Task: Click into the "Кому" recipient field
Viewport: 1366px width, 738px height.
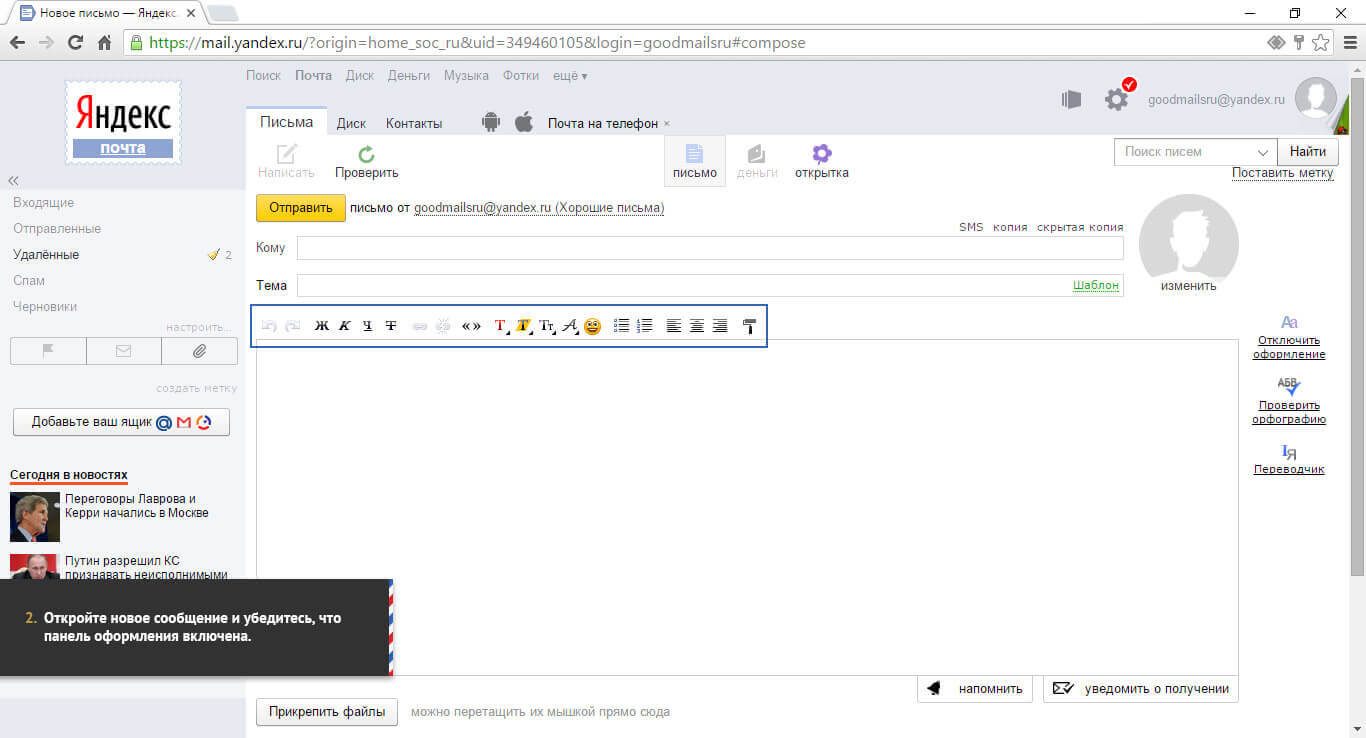Action: (x=710, y=248)
